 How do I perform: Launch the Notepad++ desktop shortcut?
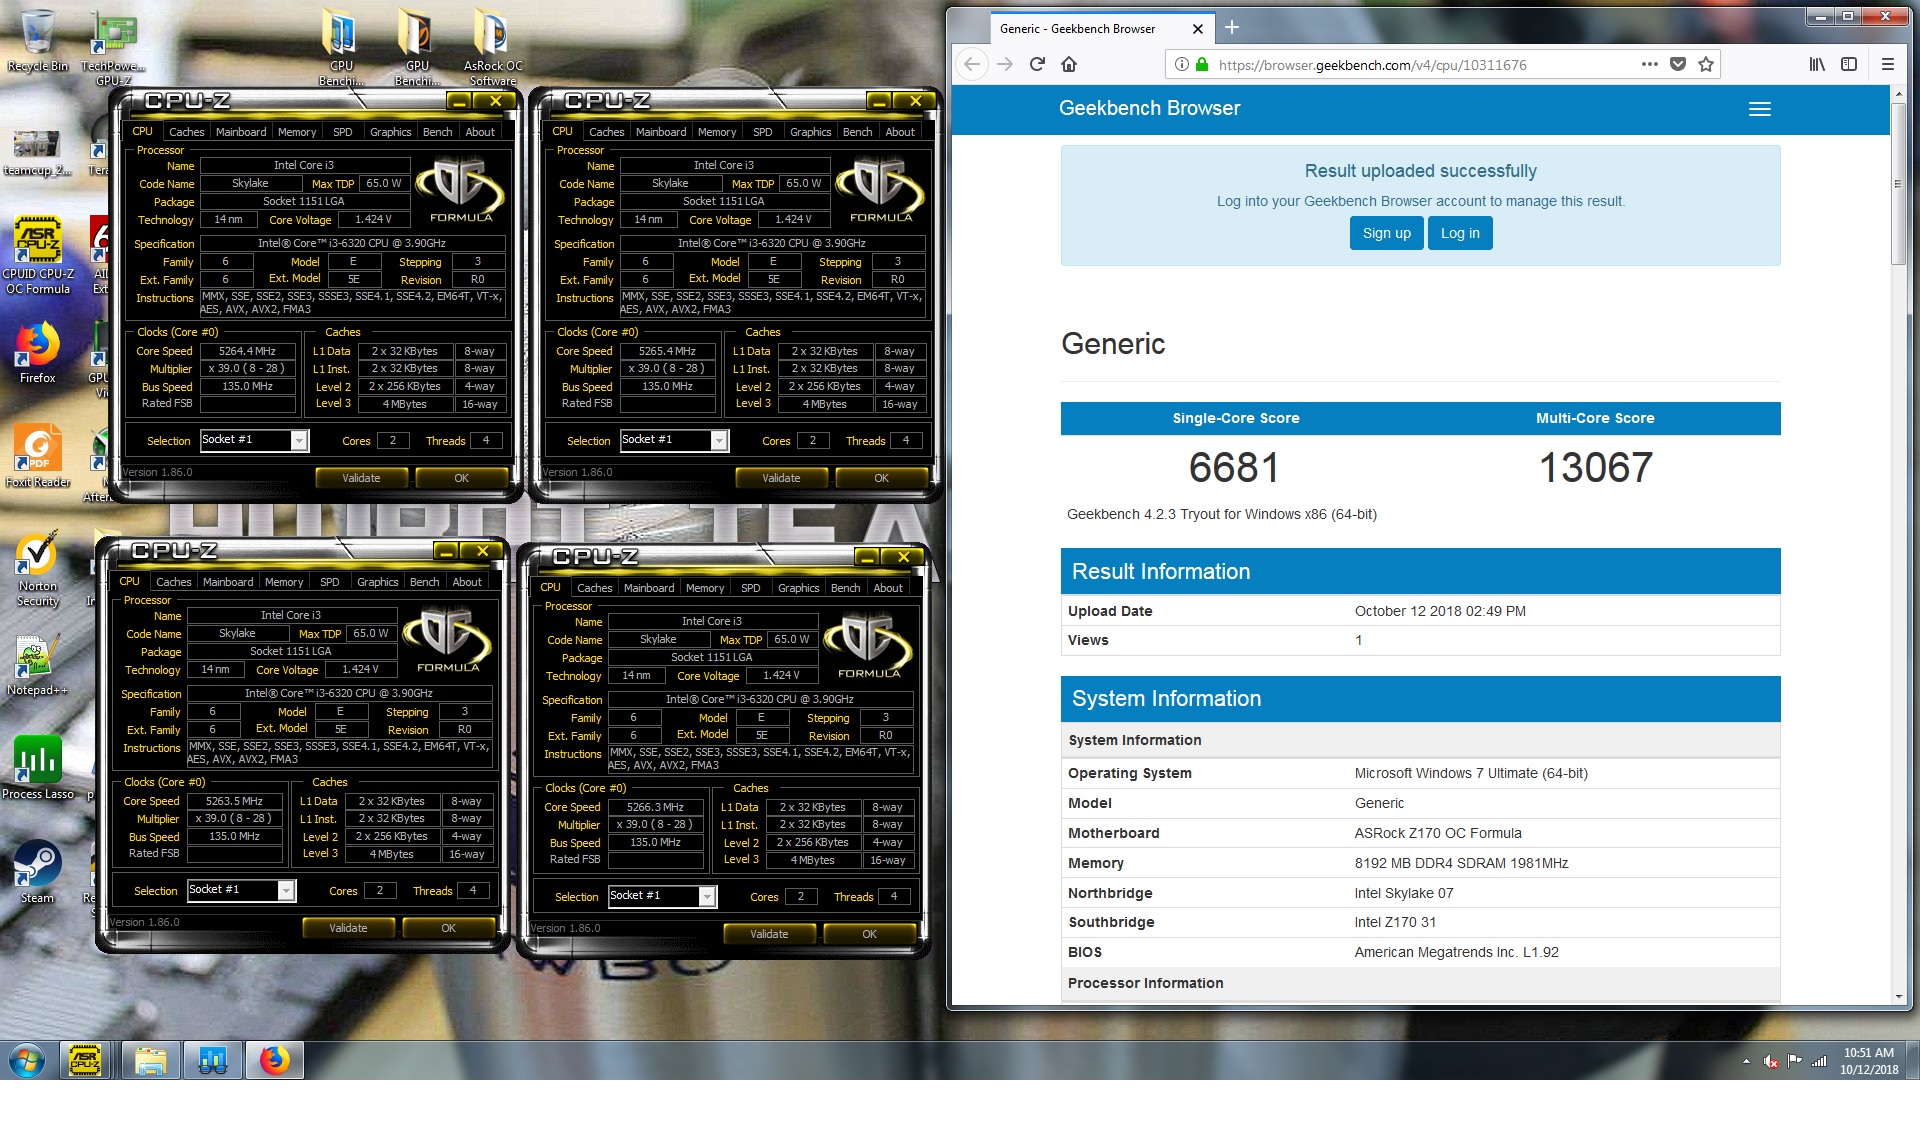tap(38, 665)
